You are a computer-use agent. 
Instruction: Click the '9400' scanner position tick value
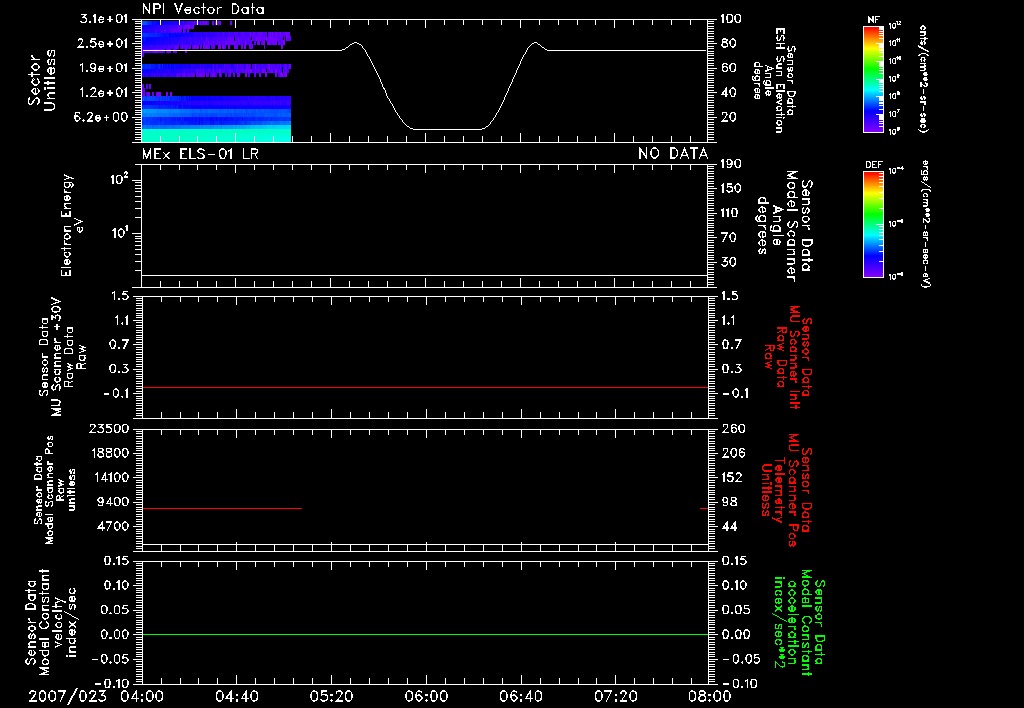point(113,502)
